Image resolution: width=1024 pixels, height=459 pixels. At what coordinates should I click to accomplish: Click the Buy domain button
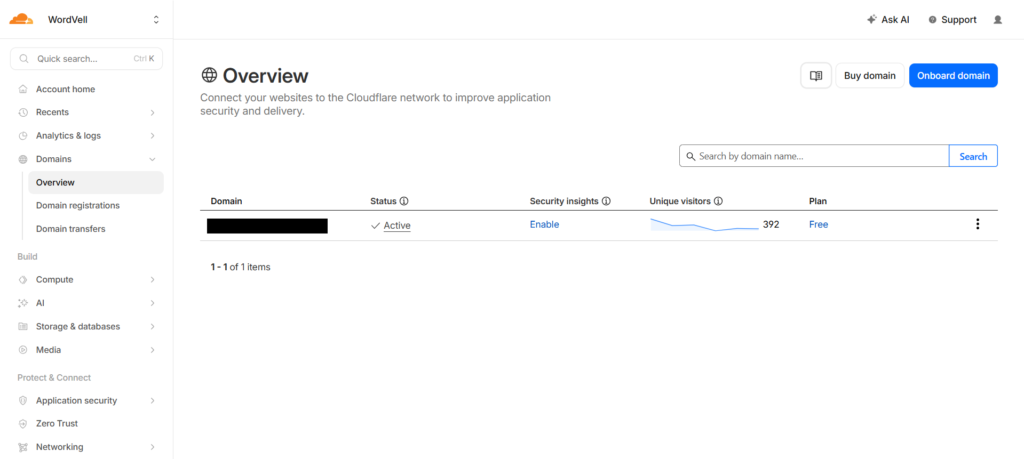[x=870, y=76]
